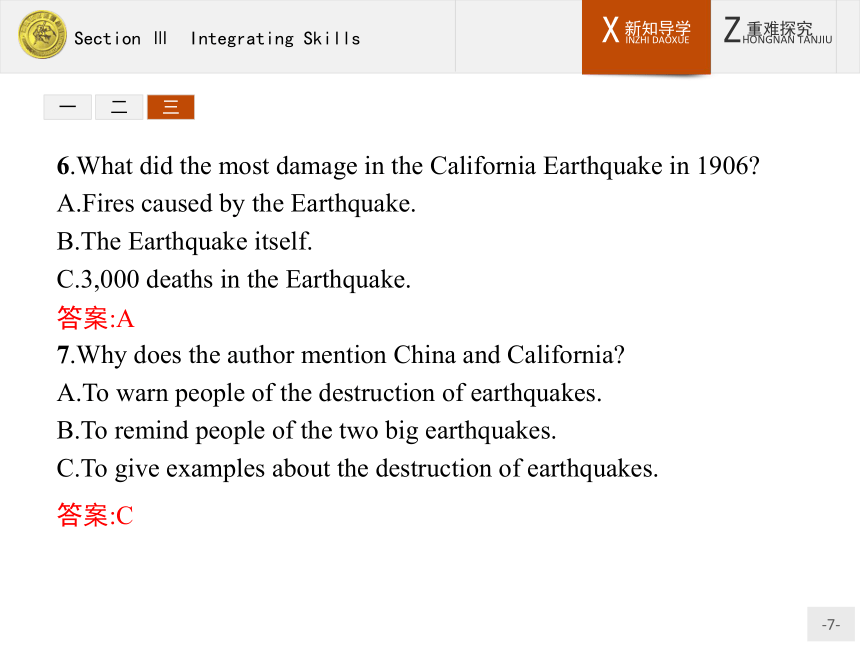Select the highlighted section 三 button
Viewport: 860px width, 645px height.
pos(171,106)
